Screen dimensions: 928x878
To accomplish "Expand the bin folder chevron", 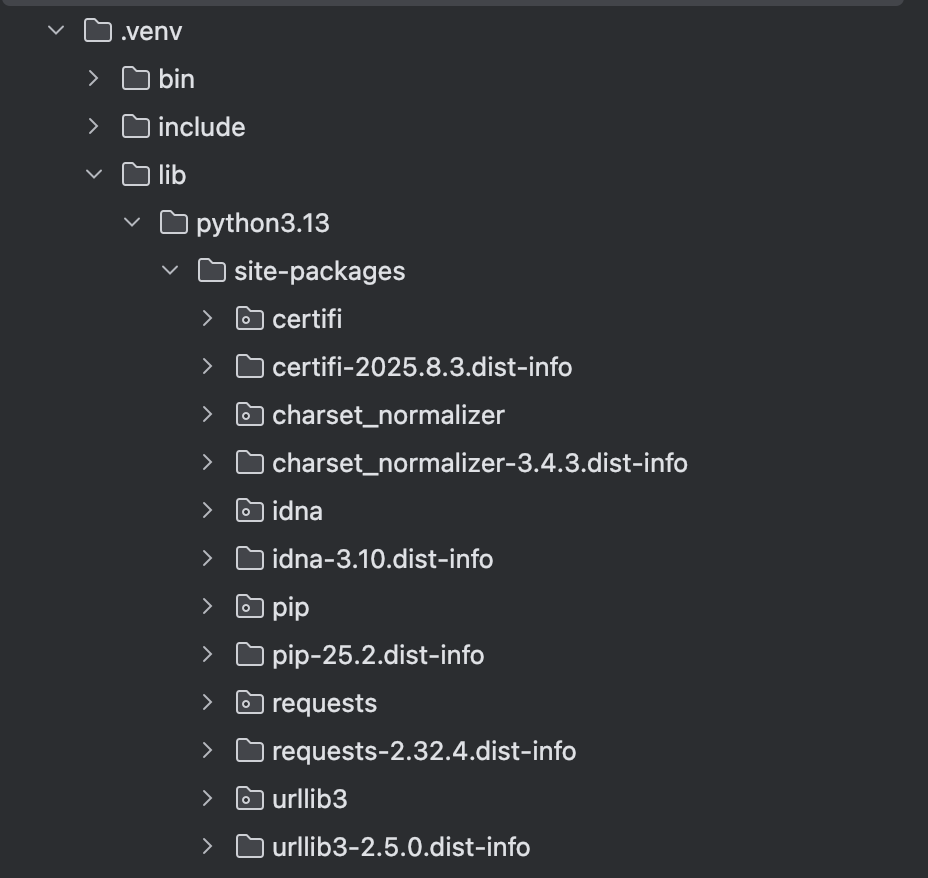I will pyautogui.click(x=94, y=79).
